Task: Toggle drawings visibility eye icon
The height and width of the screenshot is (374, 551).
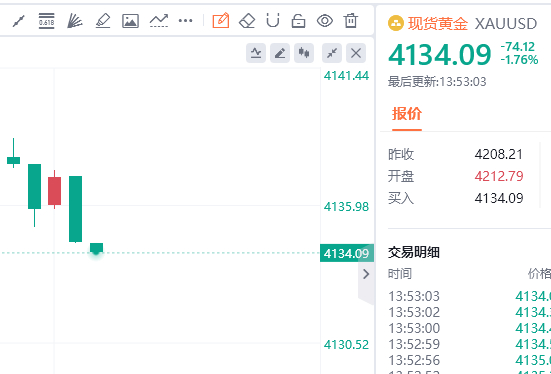Action: (x=325, y=21)
